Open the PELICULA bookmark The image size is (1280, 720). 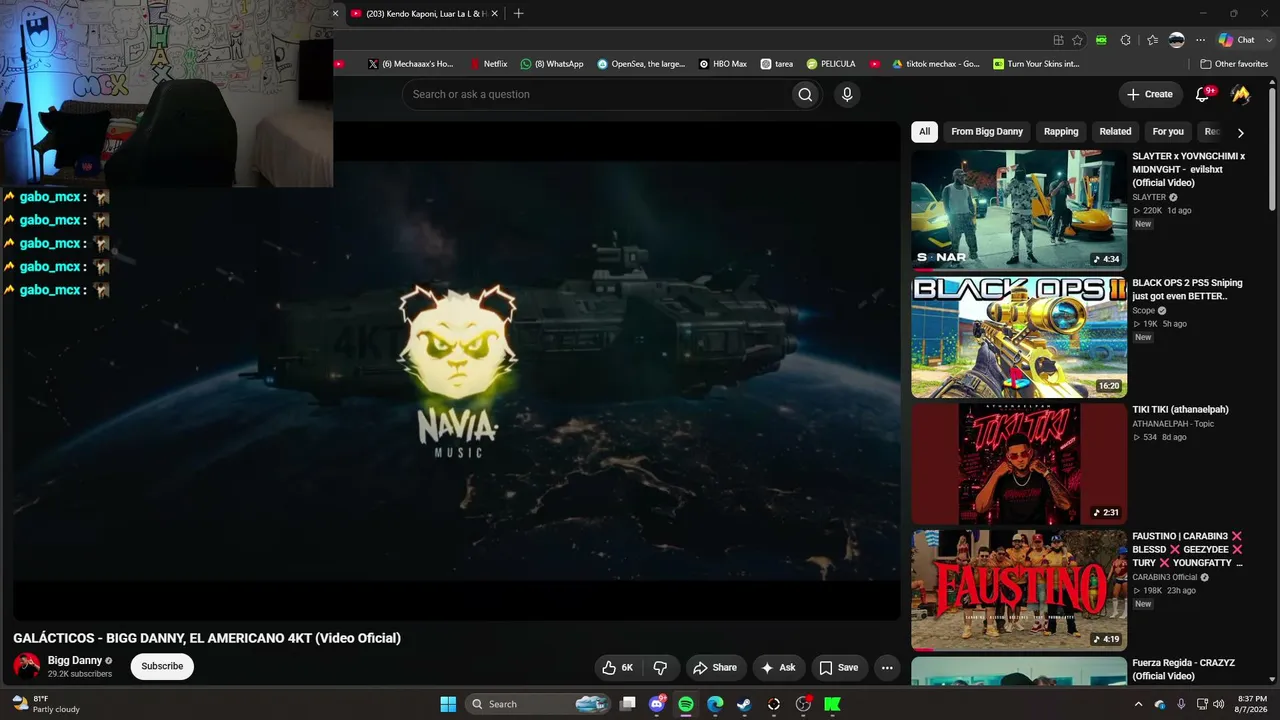pos(831,64)
